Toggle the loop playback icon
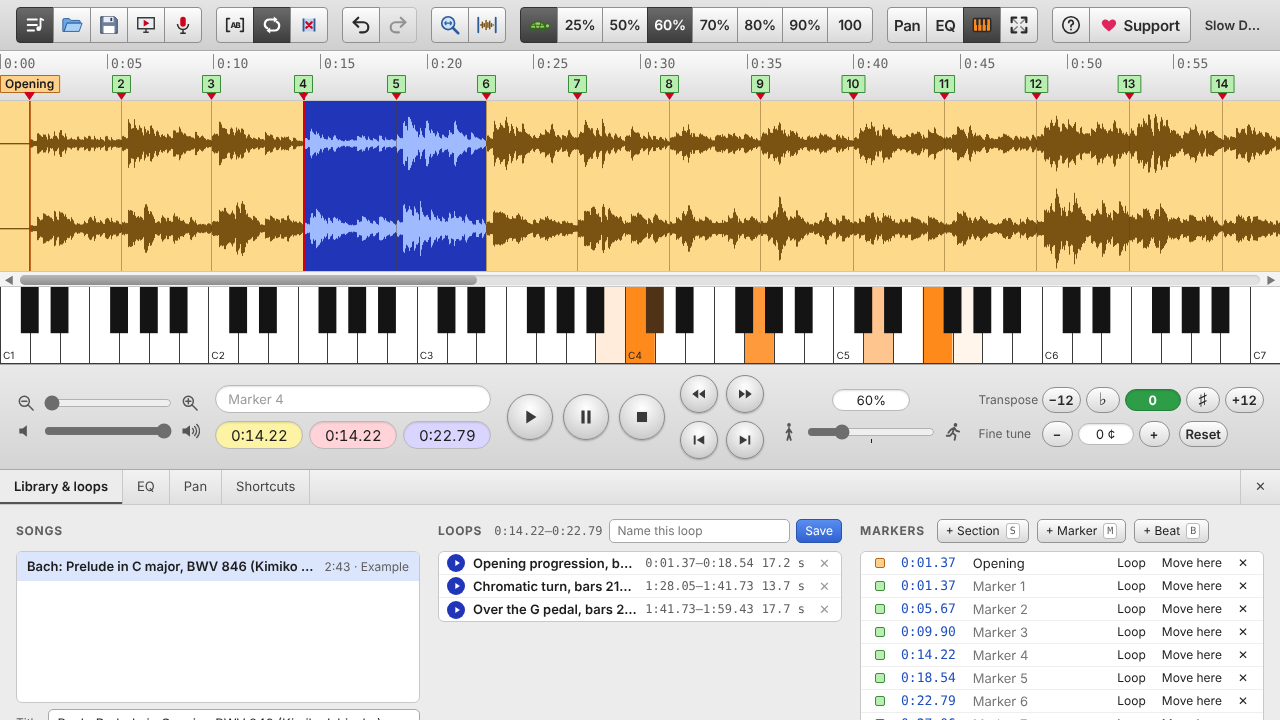The width and height of the screenshot is (1280, 720). [272, 25]
